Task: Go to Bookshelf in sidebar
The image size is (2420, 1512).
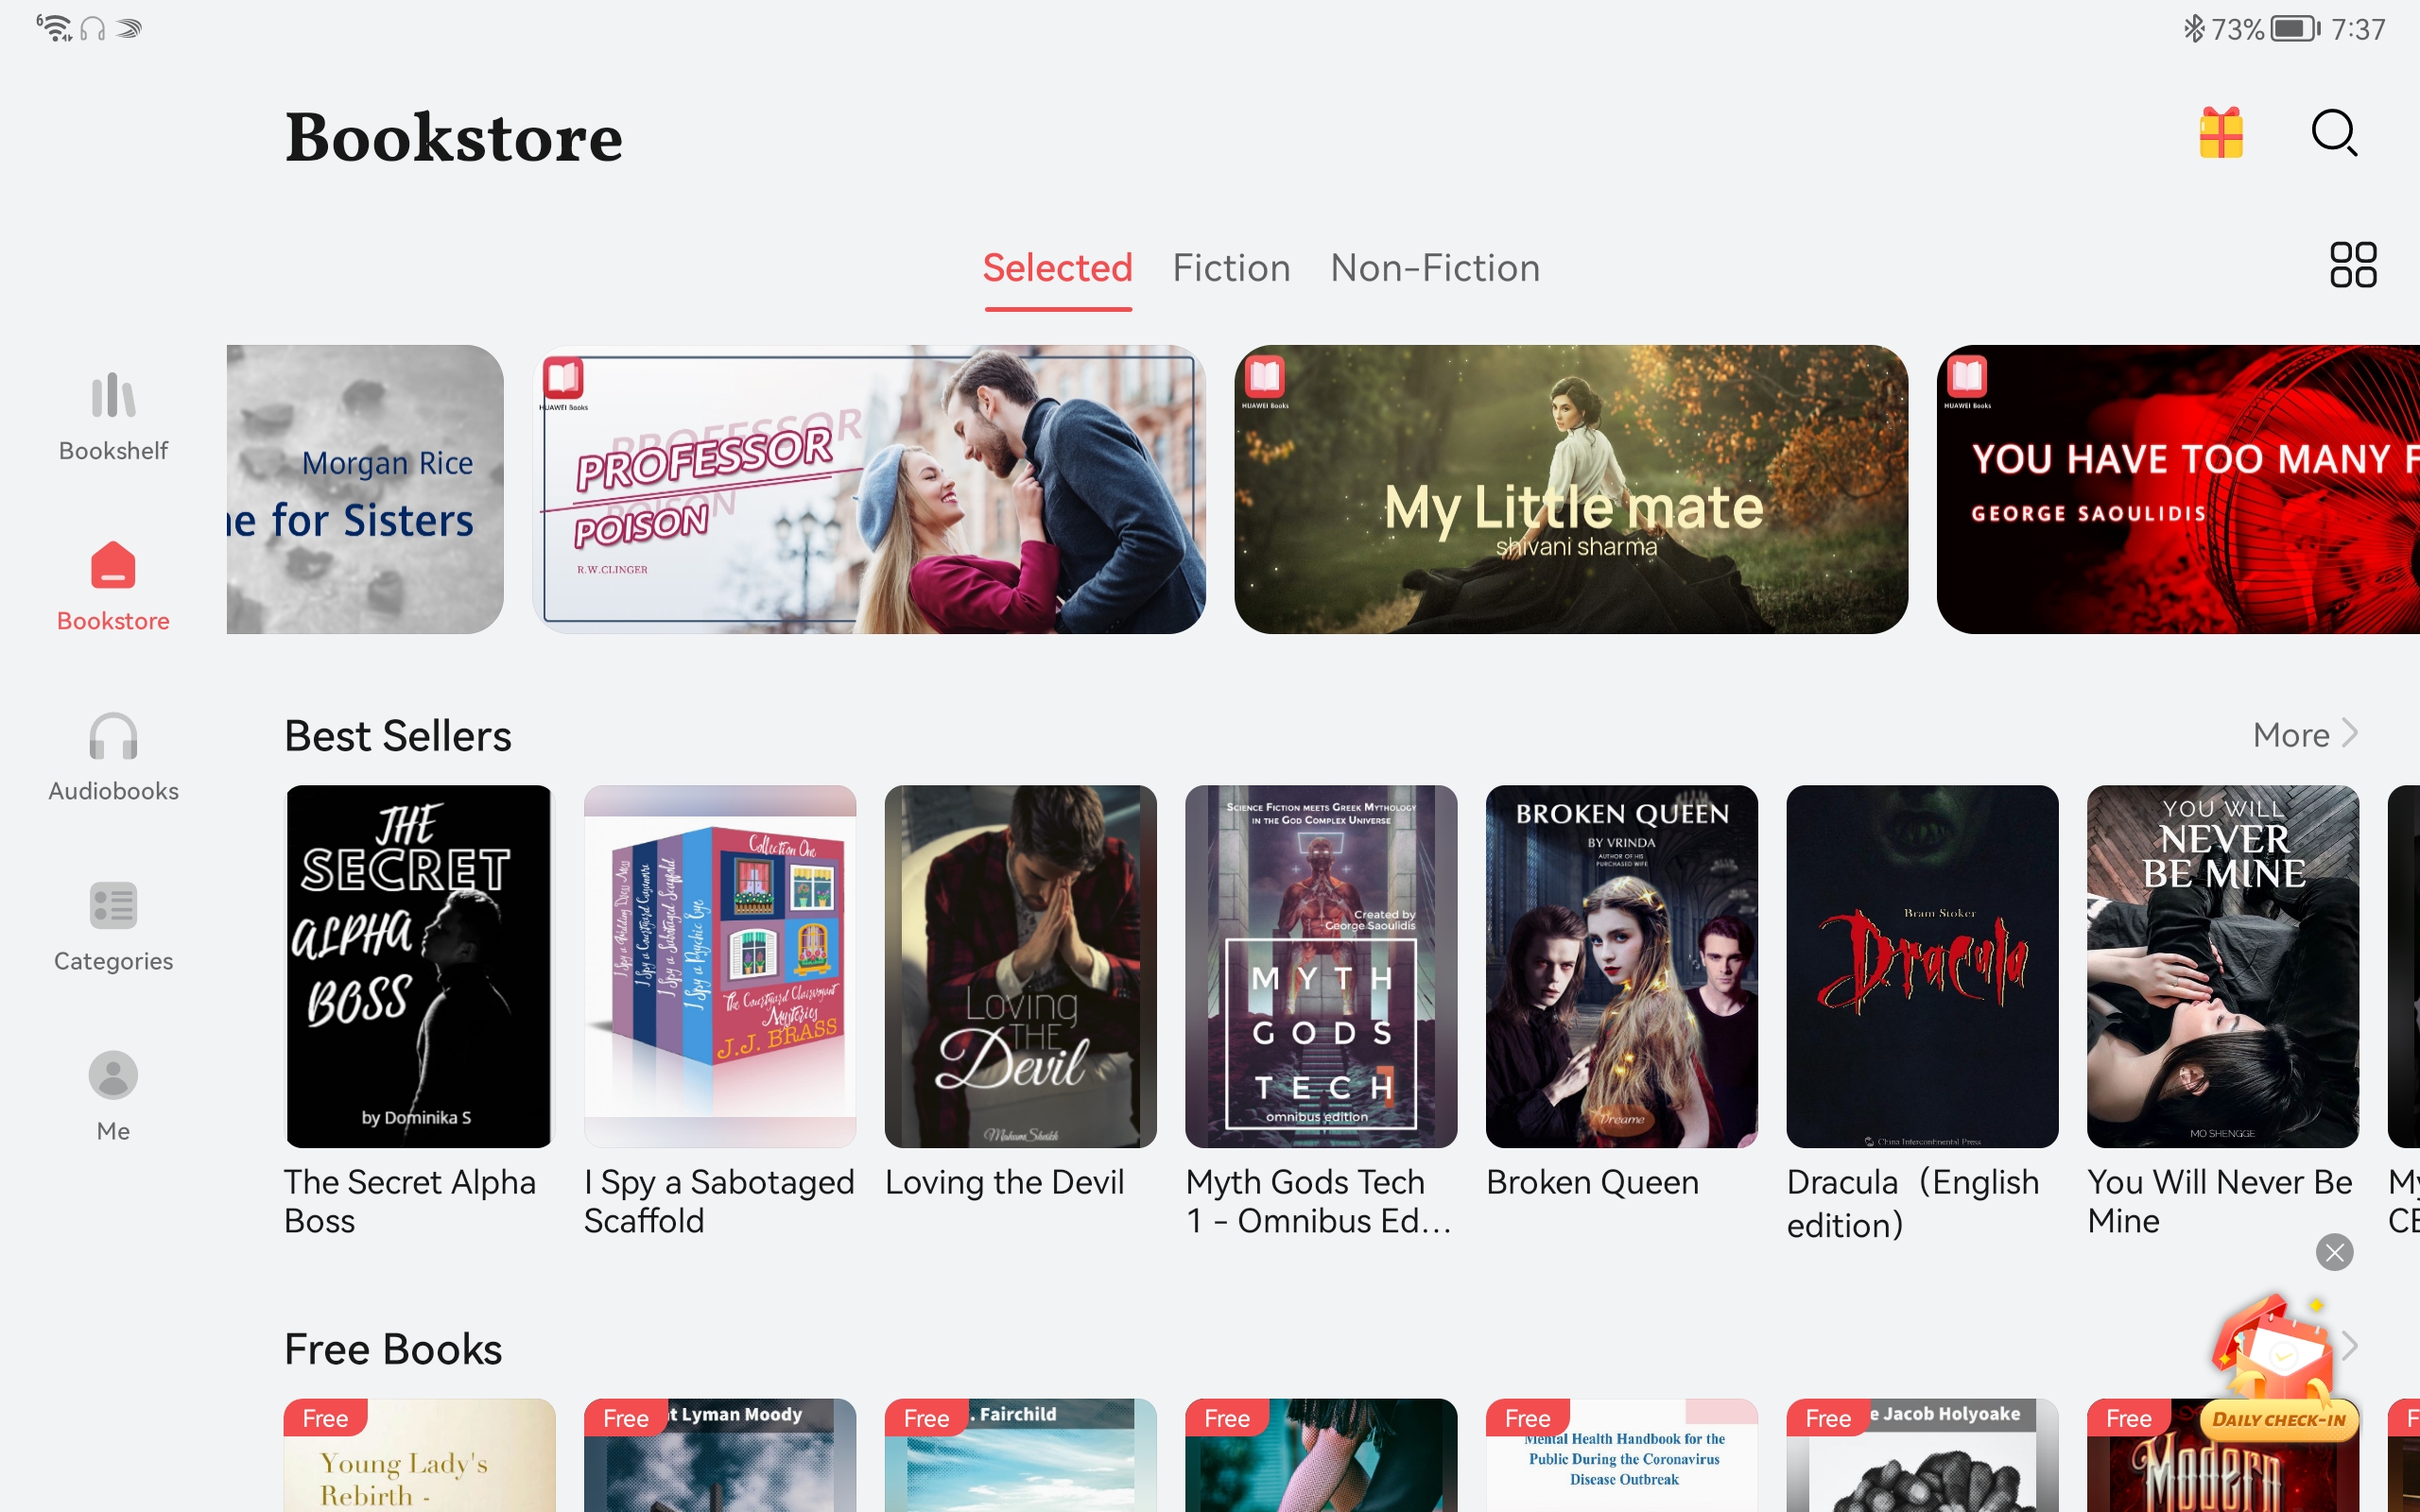Action: [113, 416]
